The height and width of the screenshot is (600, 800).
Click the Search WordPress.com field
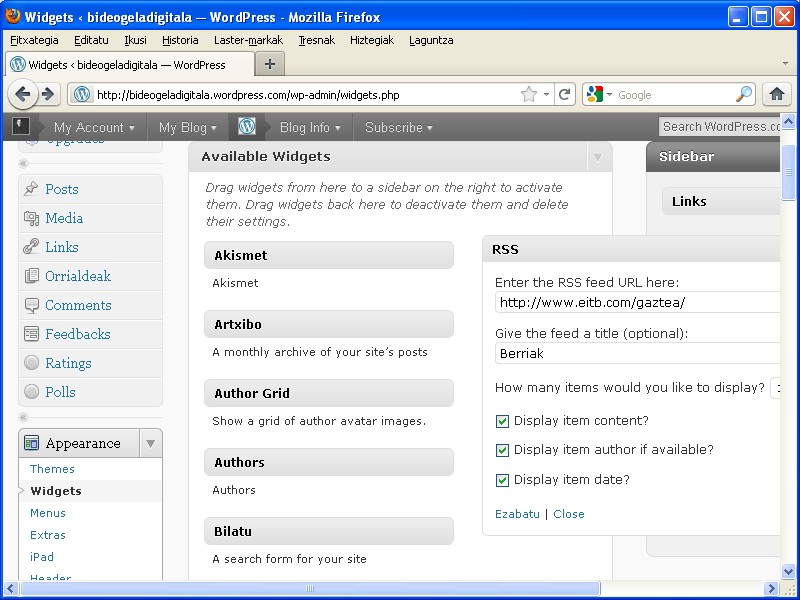tap(719, 127)
